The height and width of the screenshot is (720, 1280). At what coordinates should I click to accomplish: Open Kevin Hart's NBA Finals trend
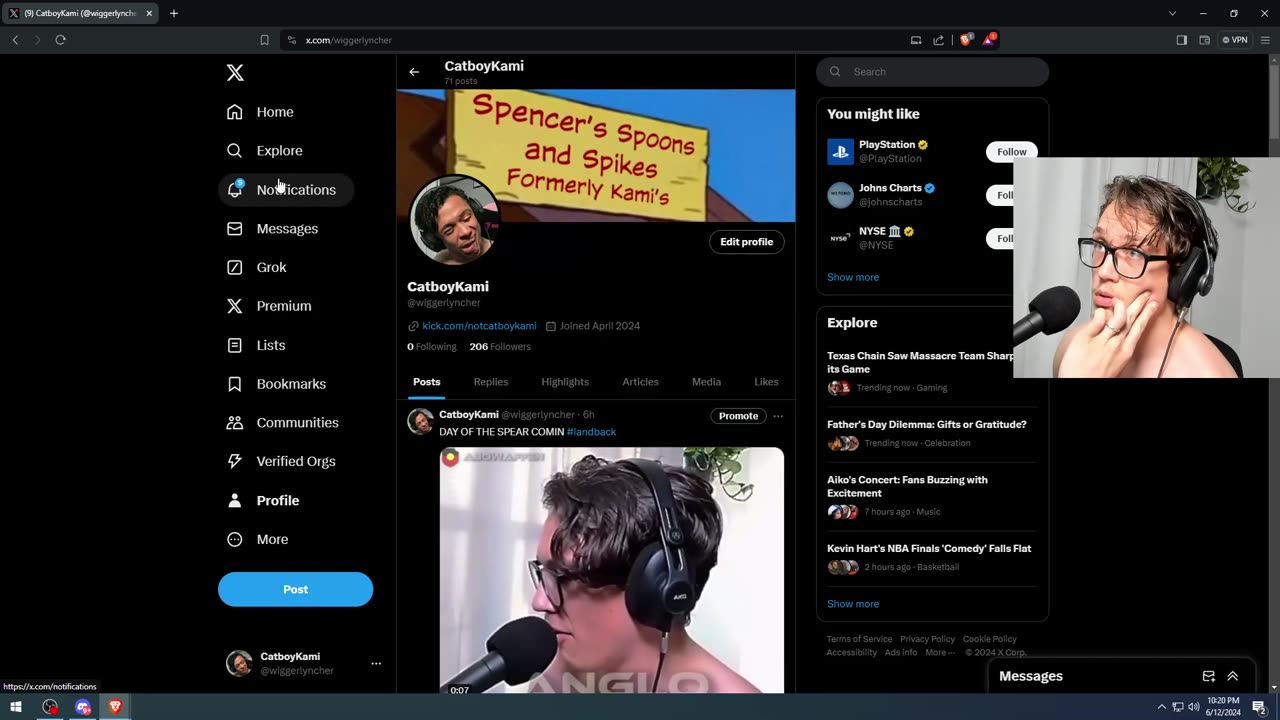(932, 557)
